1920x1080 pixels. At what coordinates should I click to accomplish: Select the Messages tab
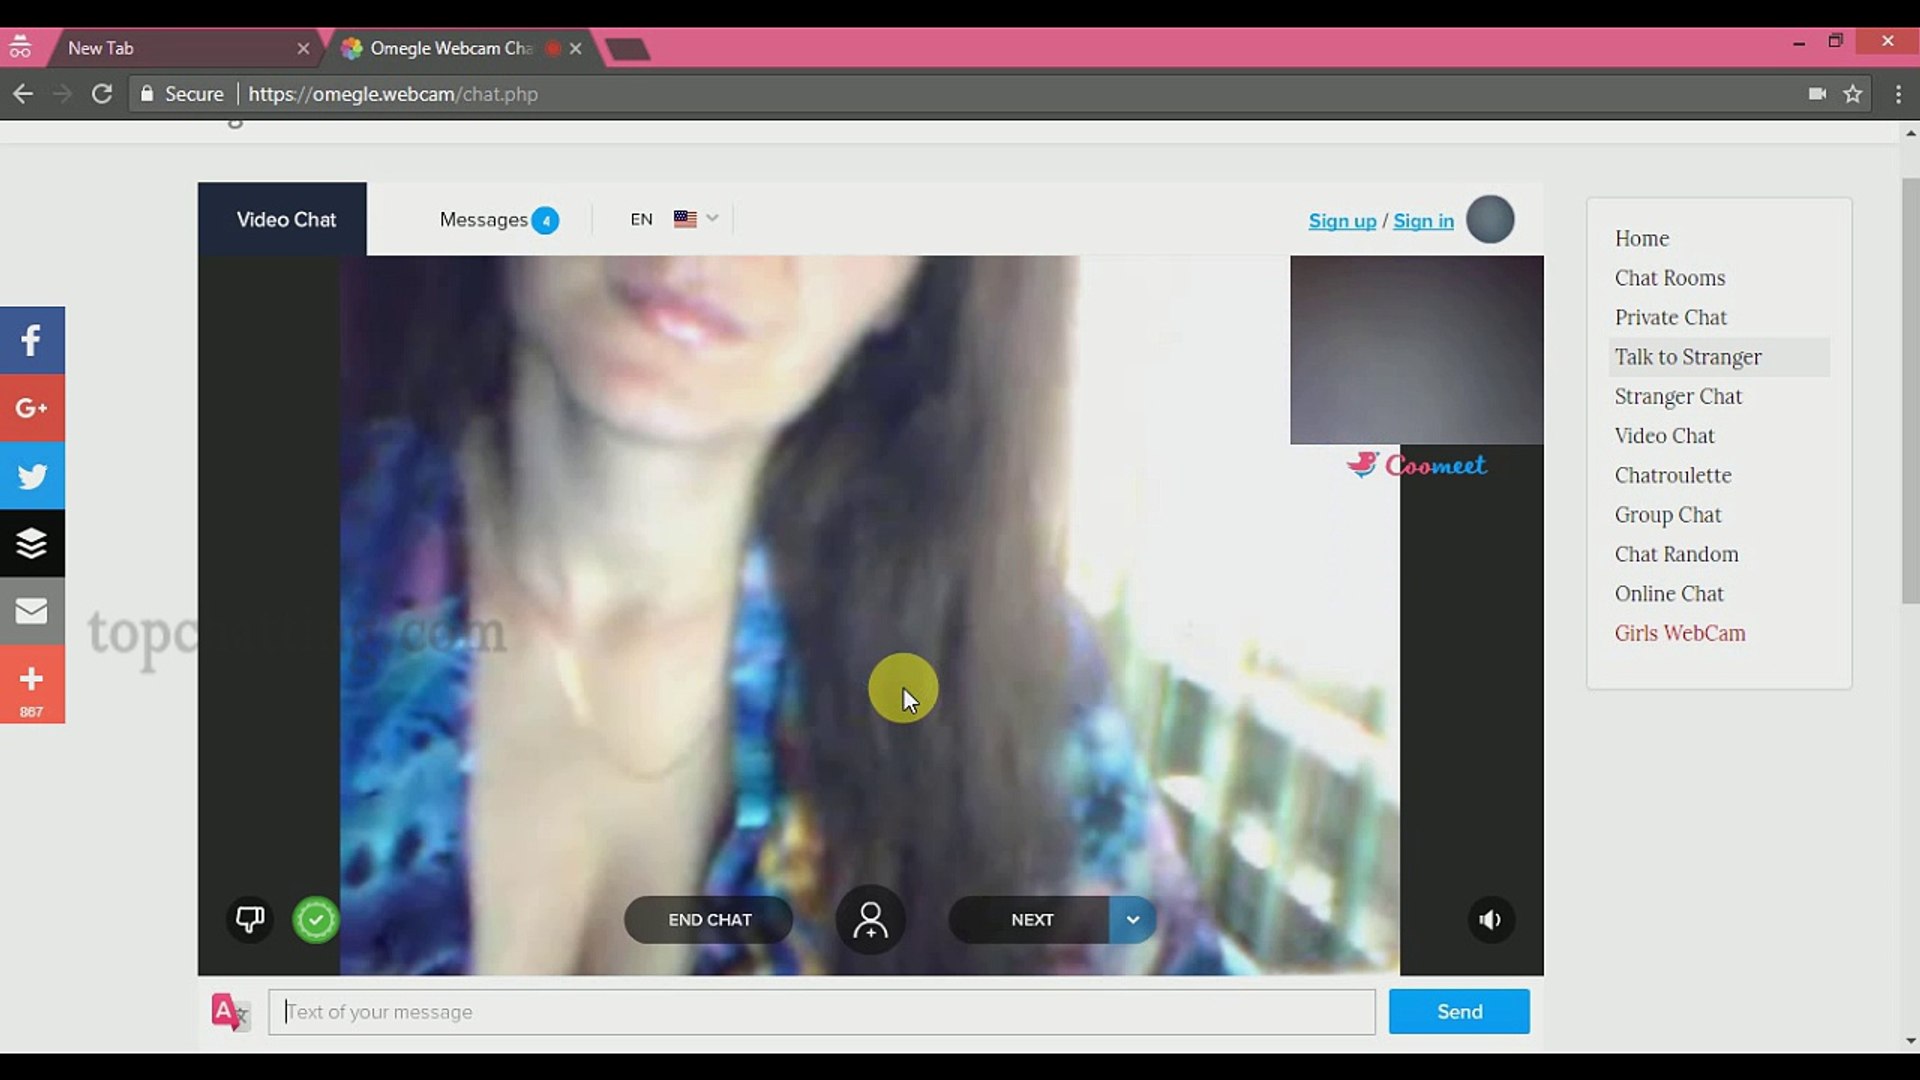pos(497,219)
